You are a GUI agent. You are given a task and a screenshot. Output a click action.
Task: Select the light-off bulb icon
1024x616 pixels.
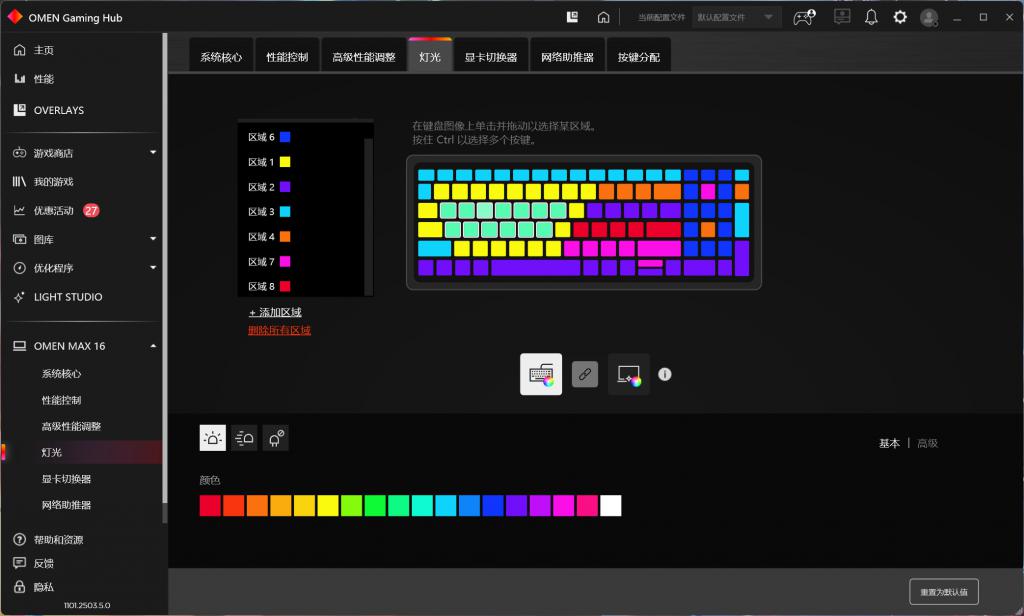point(276,438)
